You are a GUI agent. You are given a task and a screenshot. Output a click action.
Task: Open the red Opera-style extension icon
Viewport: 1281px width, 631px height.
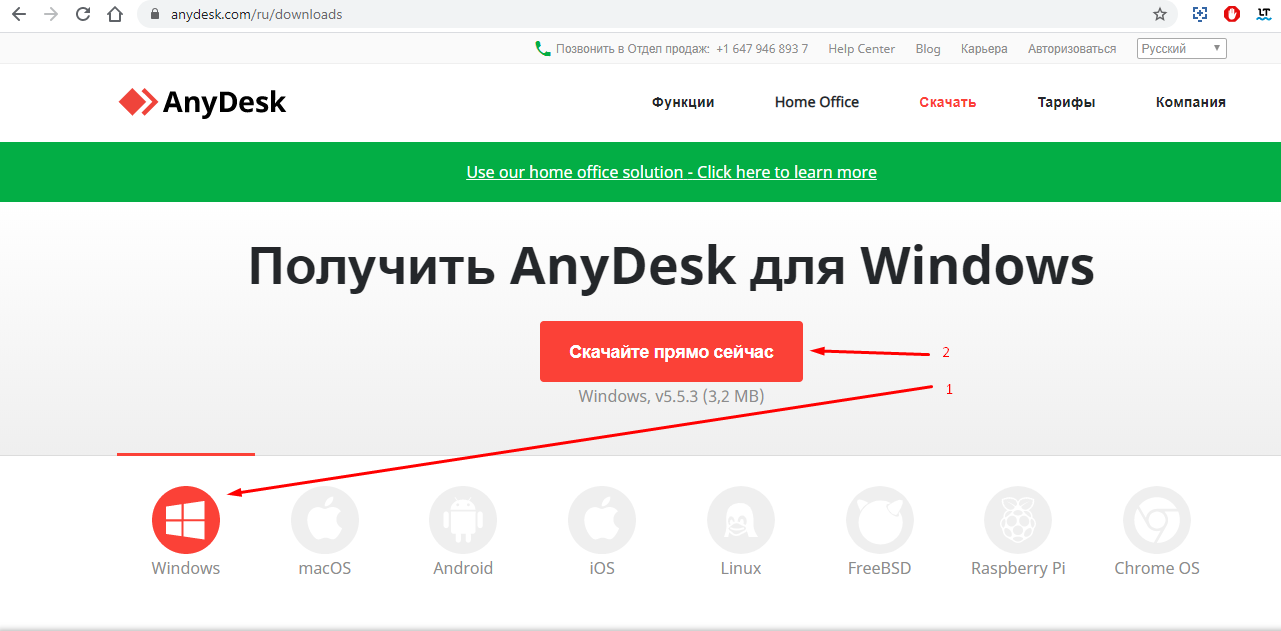[1232, 15]
